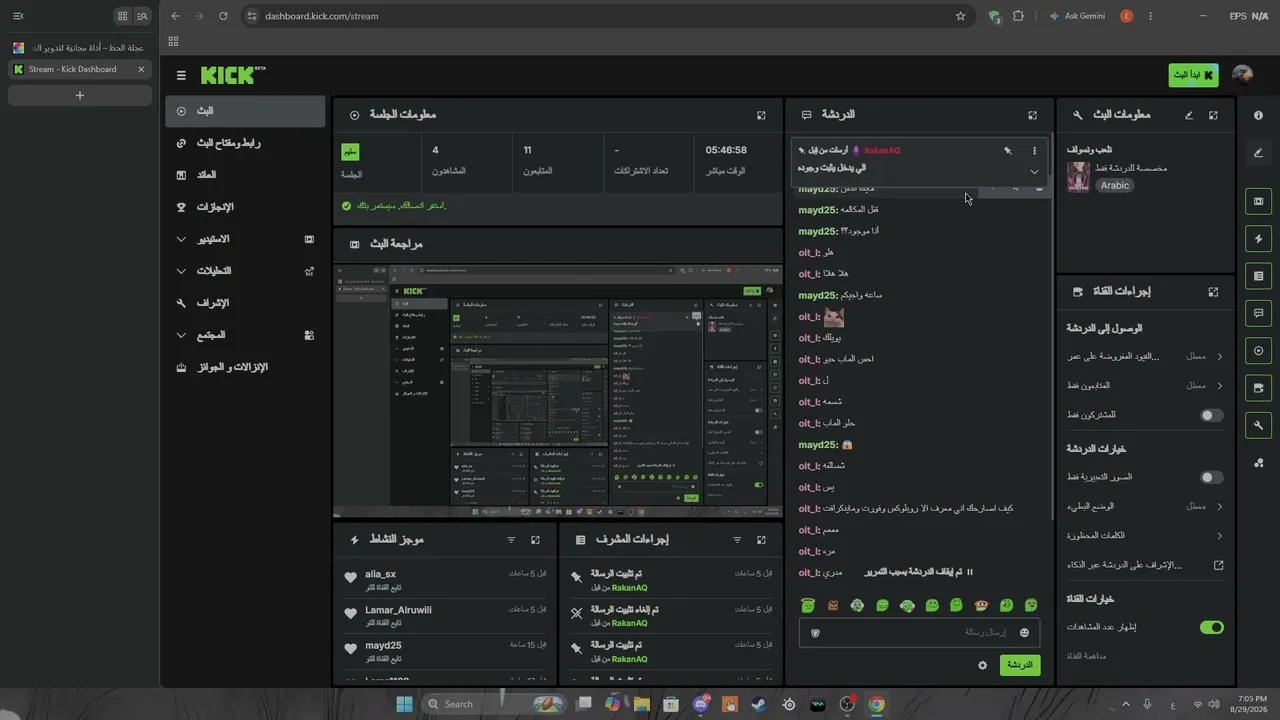Disable show viewer count (إظهار عدد المشاهدات)

coord(1211,627)
